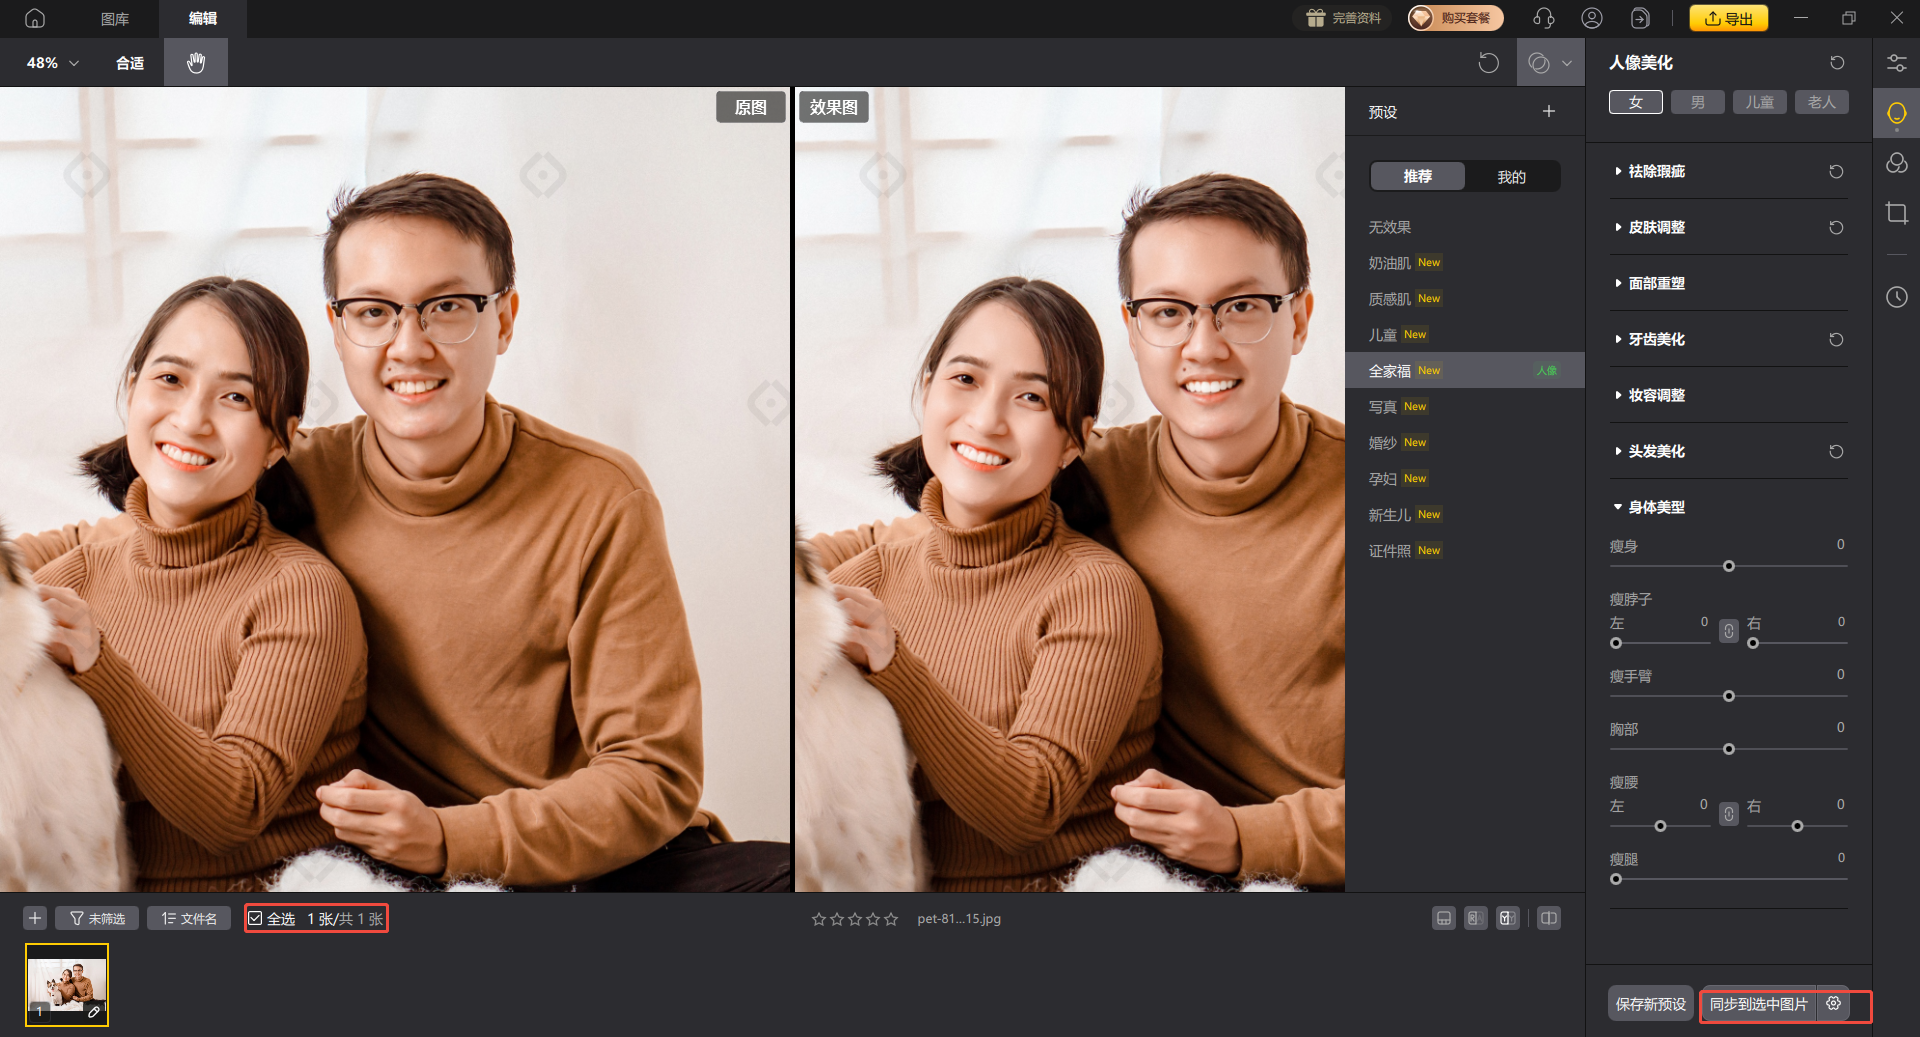The image size is (1920, 1037).
Task: Click the 导出 export button
Action: (x=1728, y=18)
